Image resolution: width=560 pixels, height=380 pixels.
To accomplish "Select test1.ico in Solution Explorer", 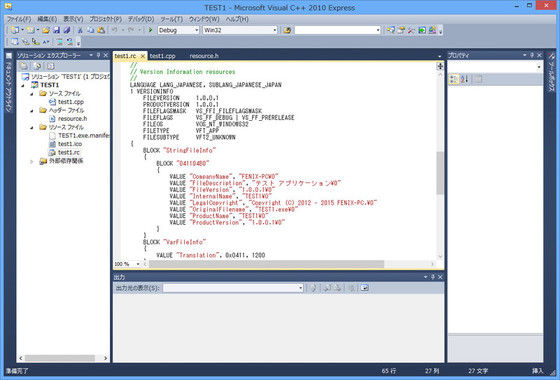I will point(70,144).
